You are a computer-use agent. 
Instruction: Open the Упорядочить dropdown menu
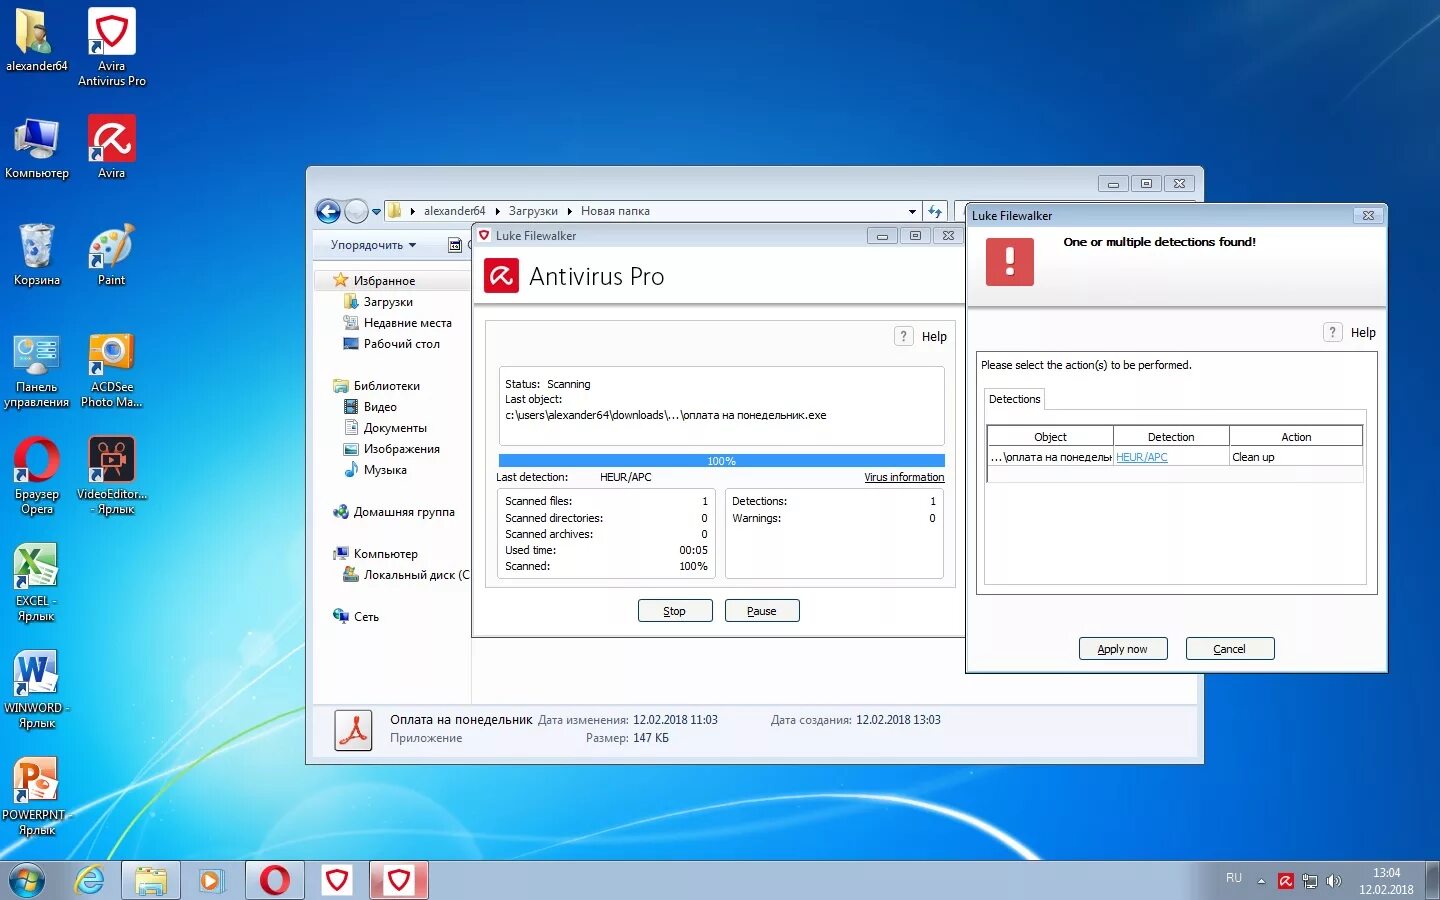pyautogui.click(x=373, y=245)
